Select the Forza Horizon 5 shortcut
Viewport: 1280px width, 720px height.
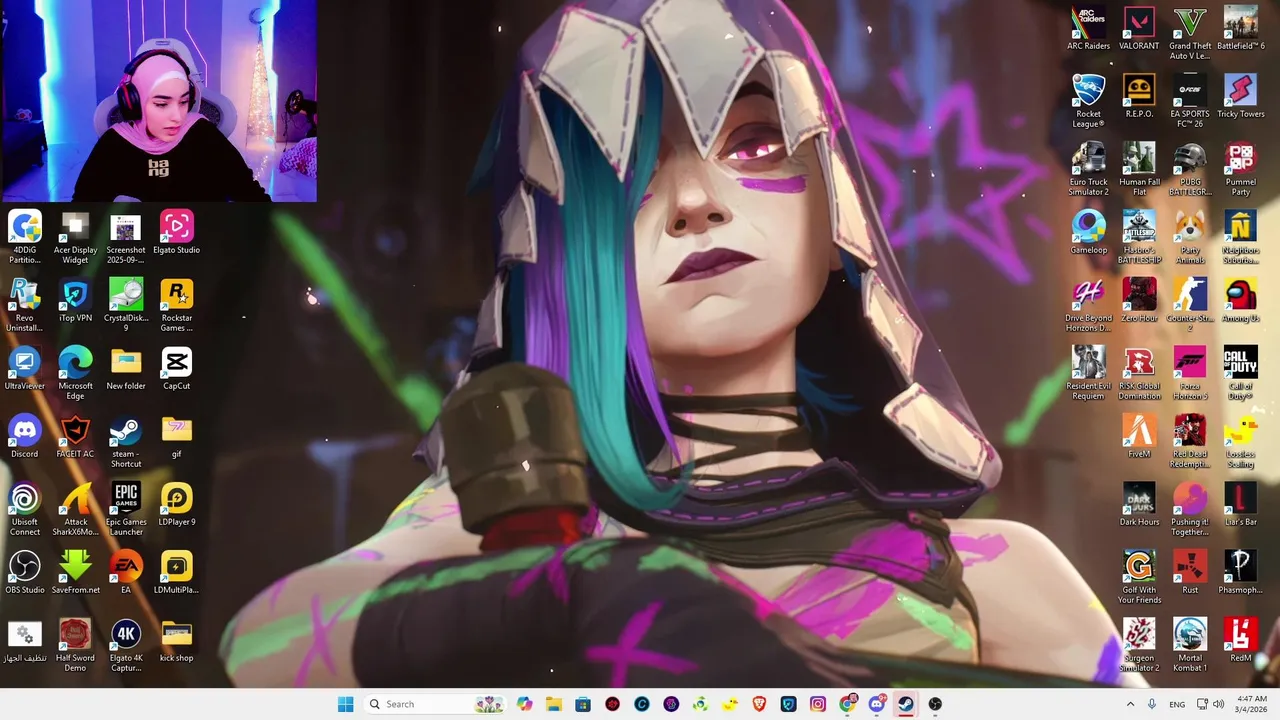(x=1190, y=373)
